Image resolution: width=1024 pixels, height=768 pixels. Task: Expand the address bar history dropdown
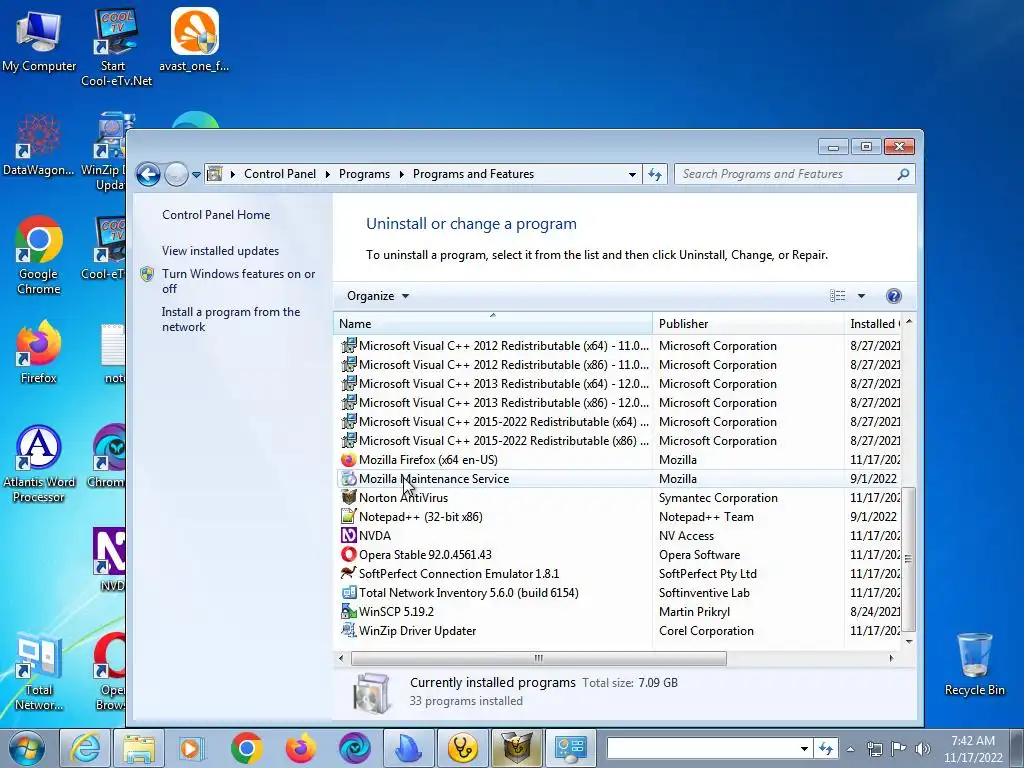pos(632,174)
